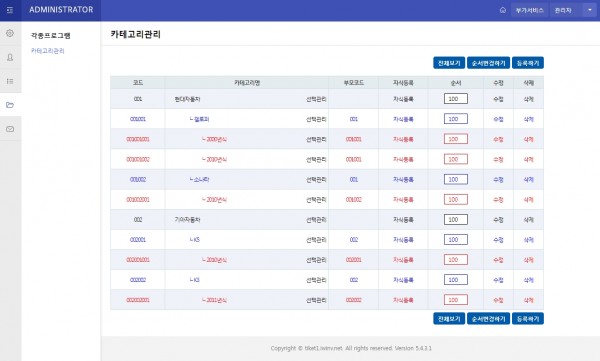Open the code link 001001001

click(x=138, y=139)
